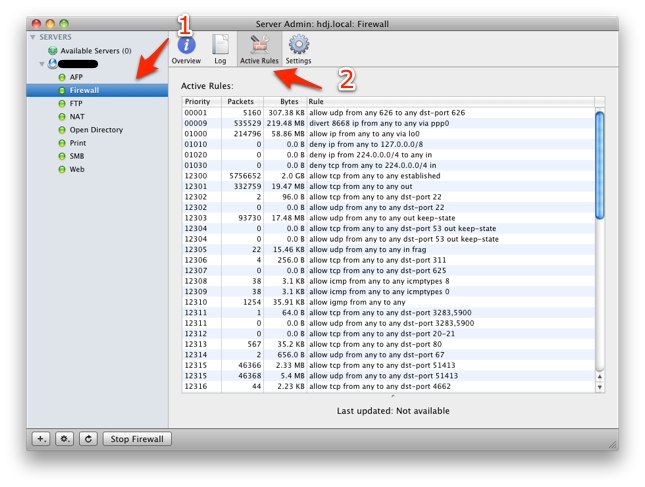This screenshot has height=487, width=645.
Task: Sort by the Priority column header
Action: pyautogui.click(x=202, y=102)
